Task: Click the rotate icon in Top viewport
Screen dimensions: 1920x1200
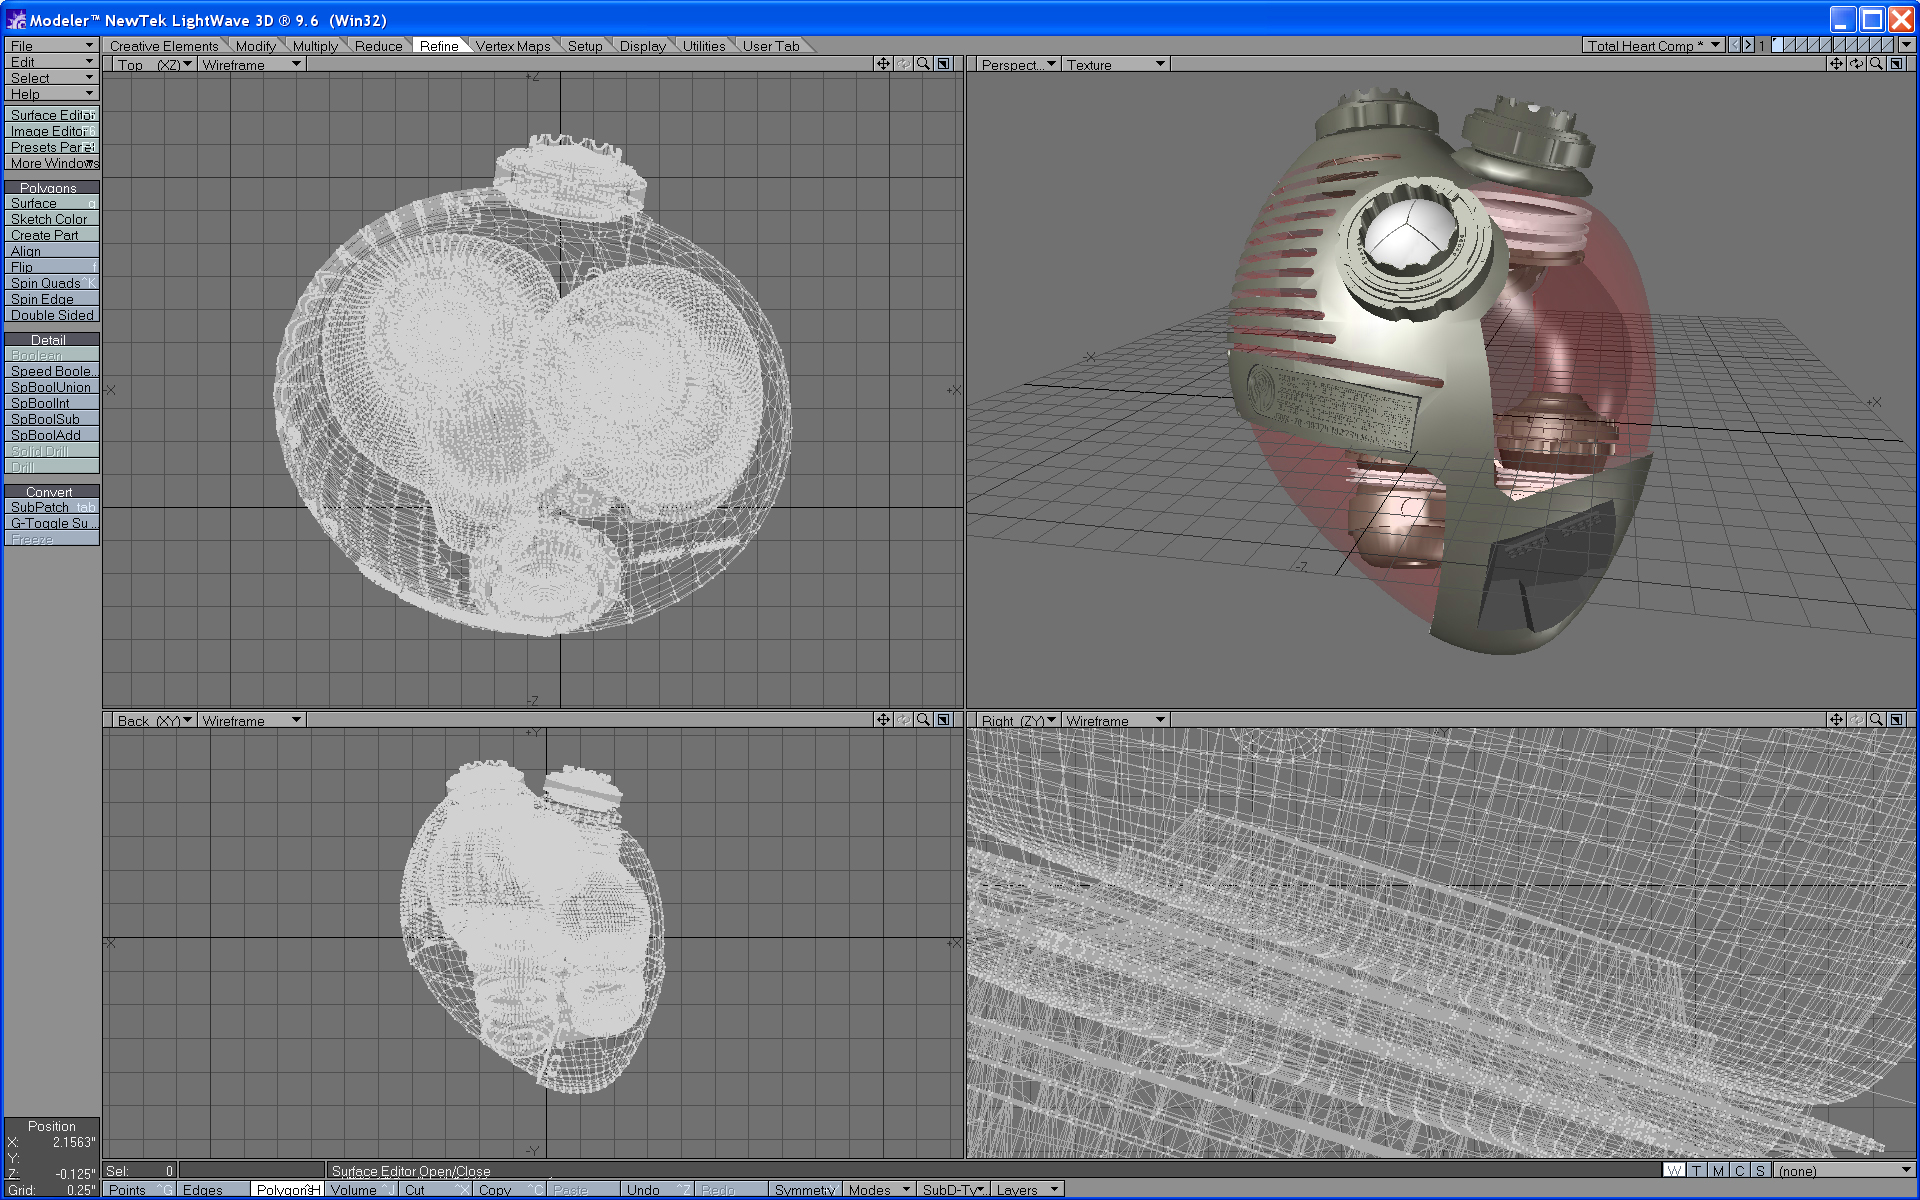Action: coord(903,64)
